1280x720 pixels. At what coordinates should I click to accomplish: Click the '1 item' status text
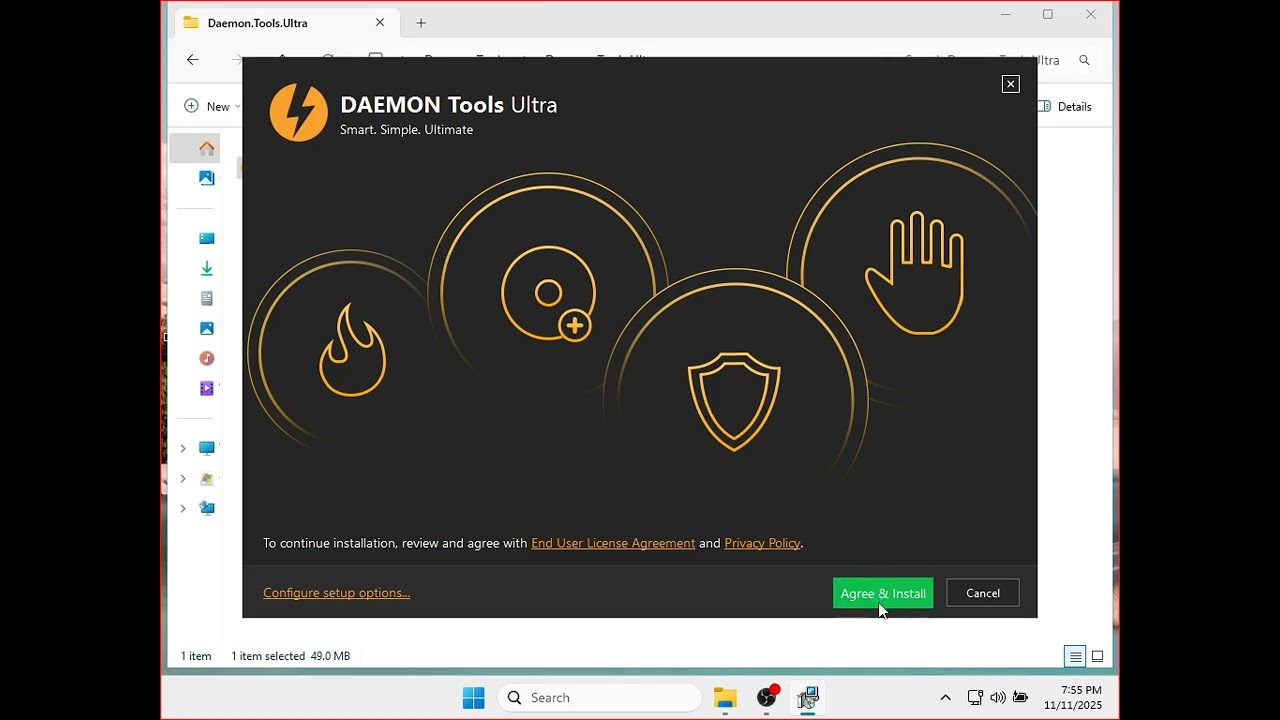coord(196,656)
